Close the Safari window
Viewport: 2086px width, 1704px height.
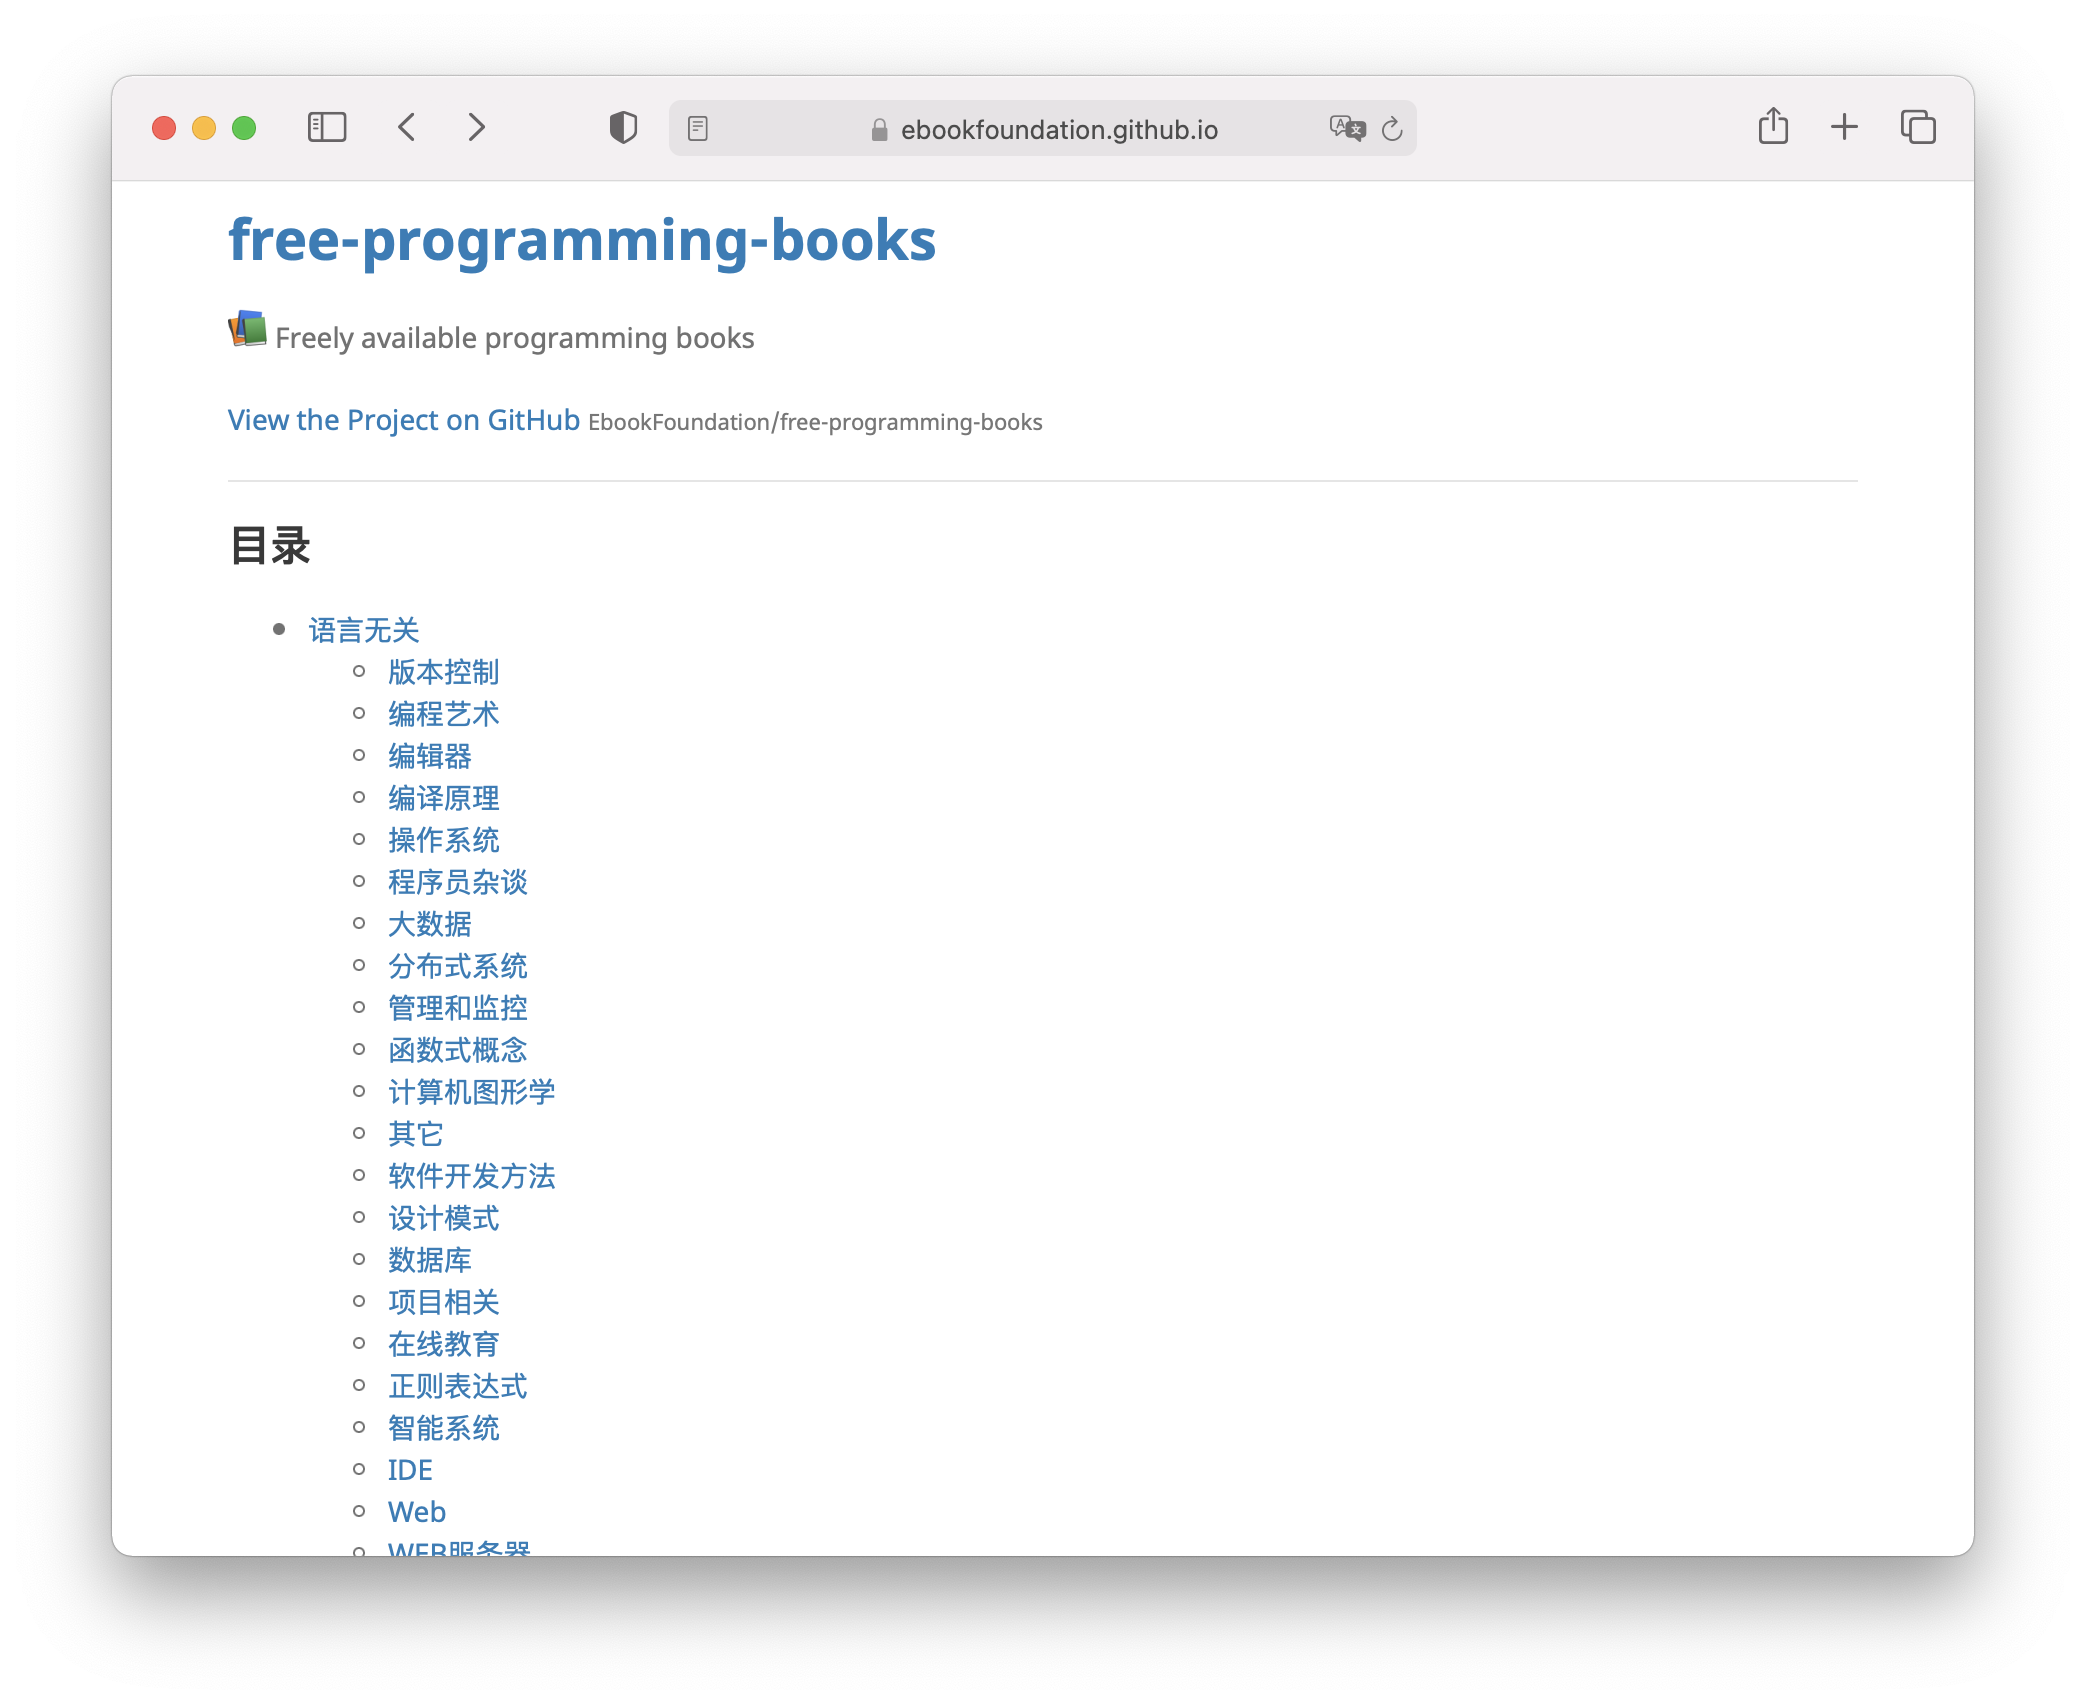(x=164, y=128)
